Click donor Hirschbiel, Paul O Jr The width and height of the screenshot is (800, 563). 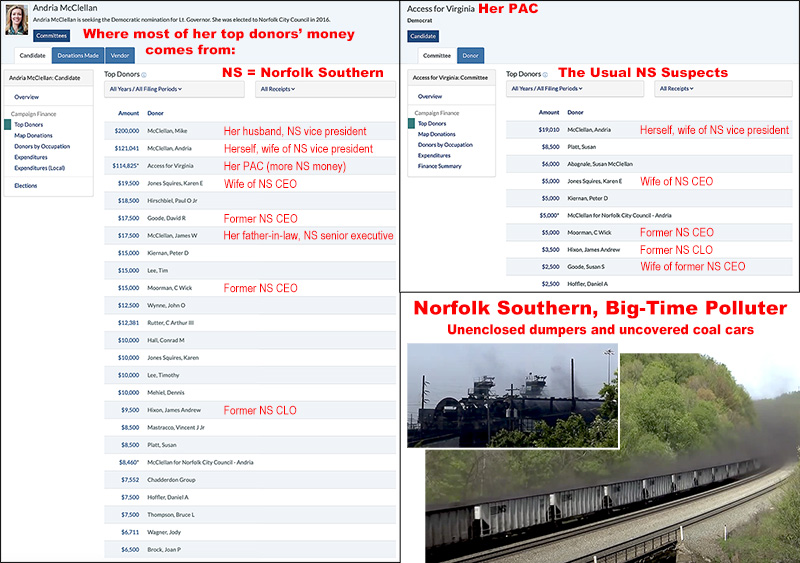coord(172,201)
